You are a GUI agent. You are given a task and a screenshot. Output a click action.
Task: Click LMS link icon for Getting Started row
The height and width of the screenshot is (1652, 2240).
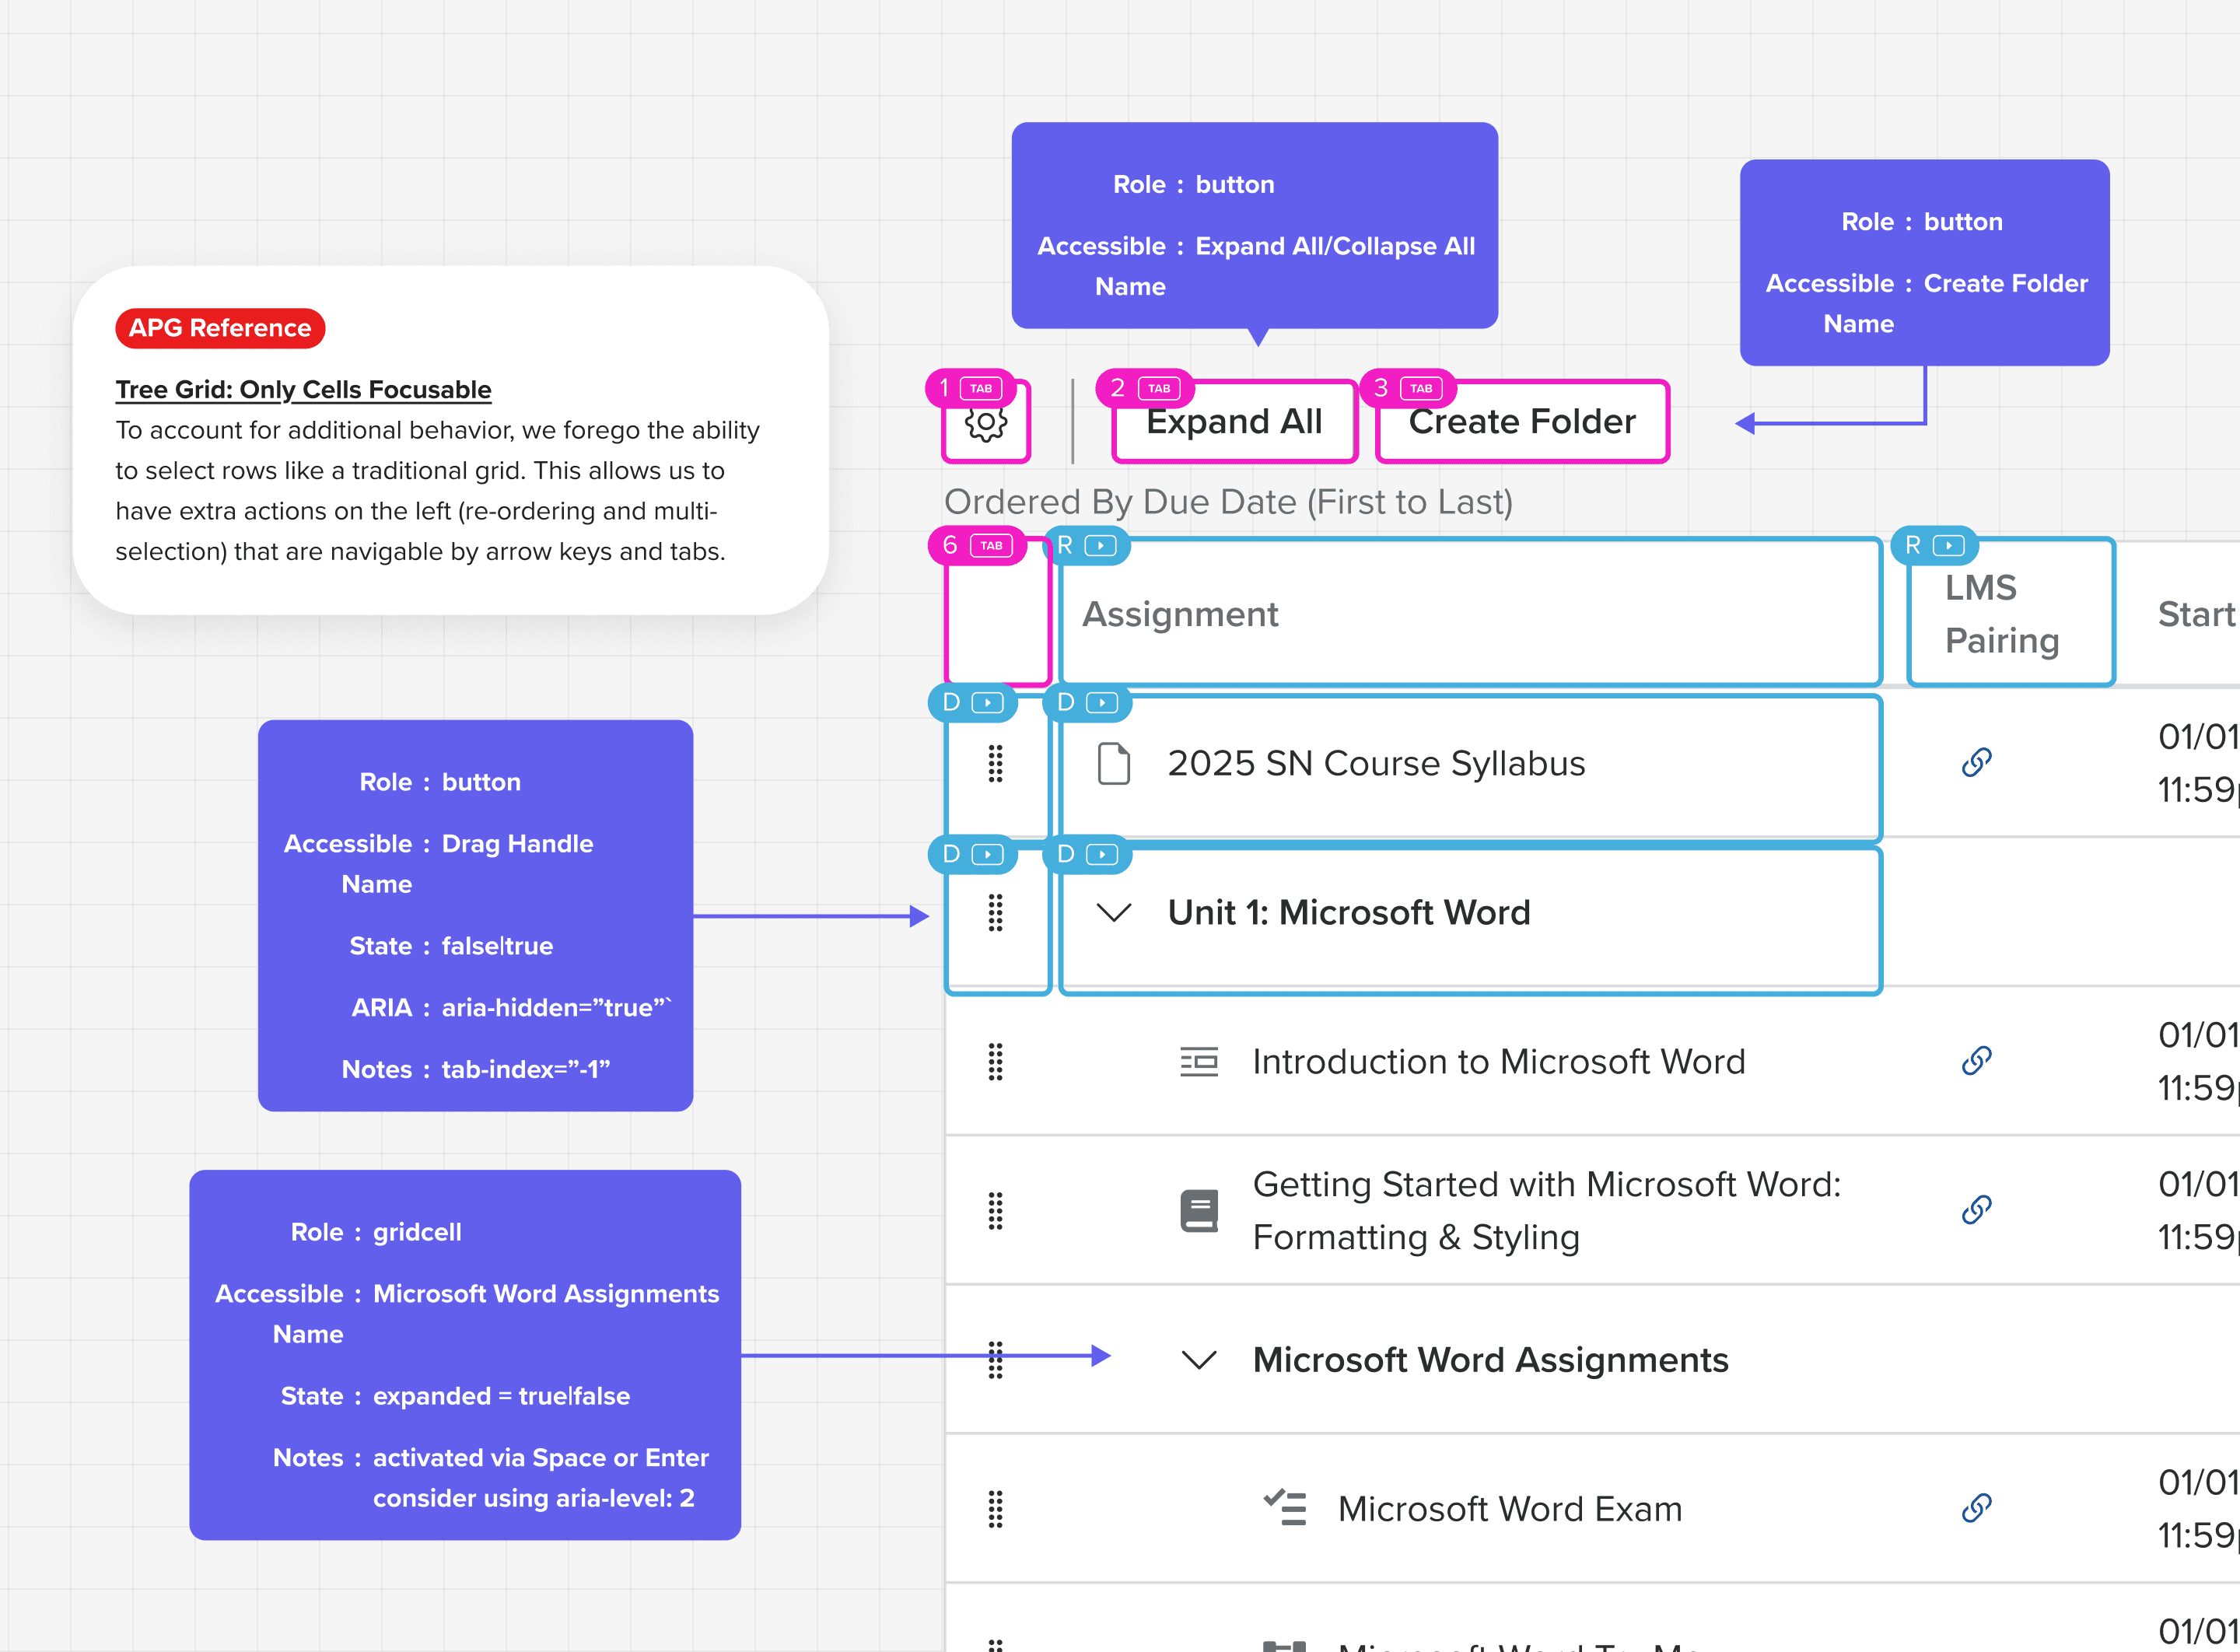1976,1209
